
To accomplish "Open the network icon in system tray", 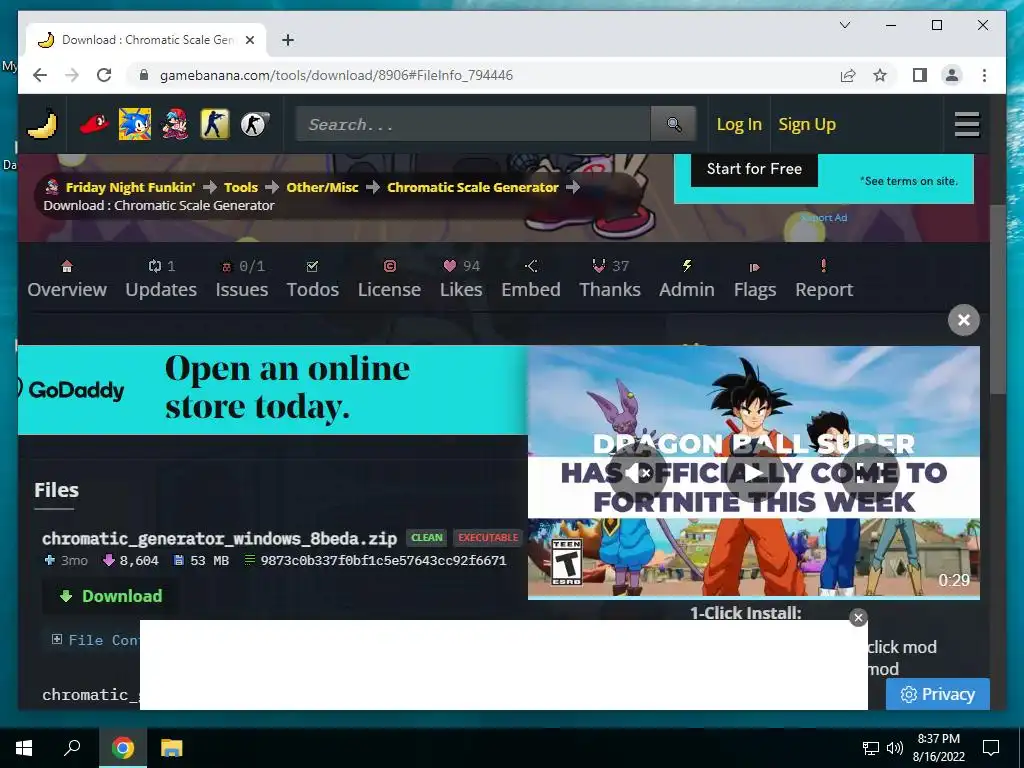I will (871, 748).
